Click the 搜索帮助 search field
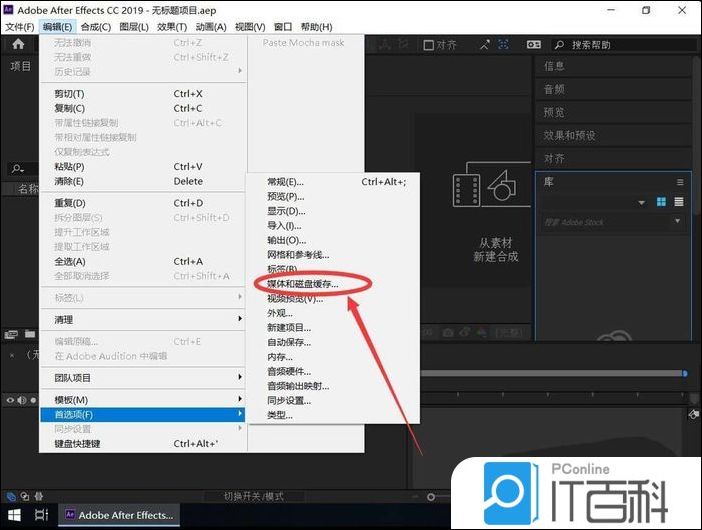This screenshot has width=702, height=530. coord(620,45)
